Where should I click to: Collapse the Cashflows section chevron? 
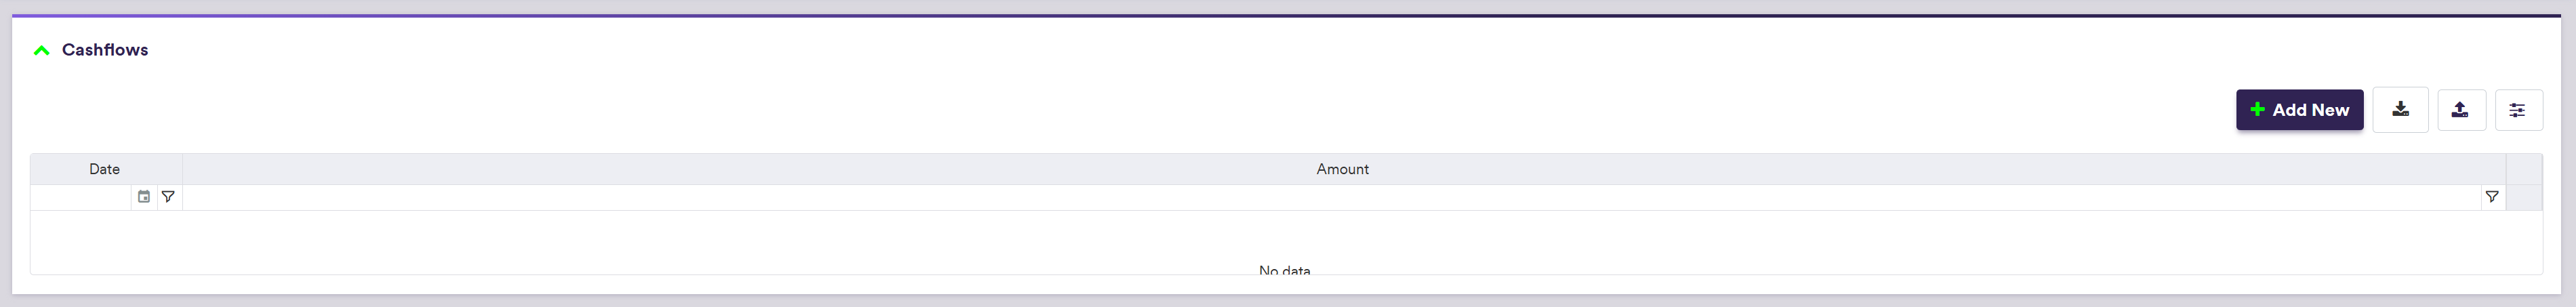point(41,50)
